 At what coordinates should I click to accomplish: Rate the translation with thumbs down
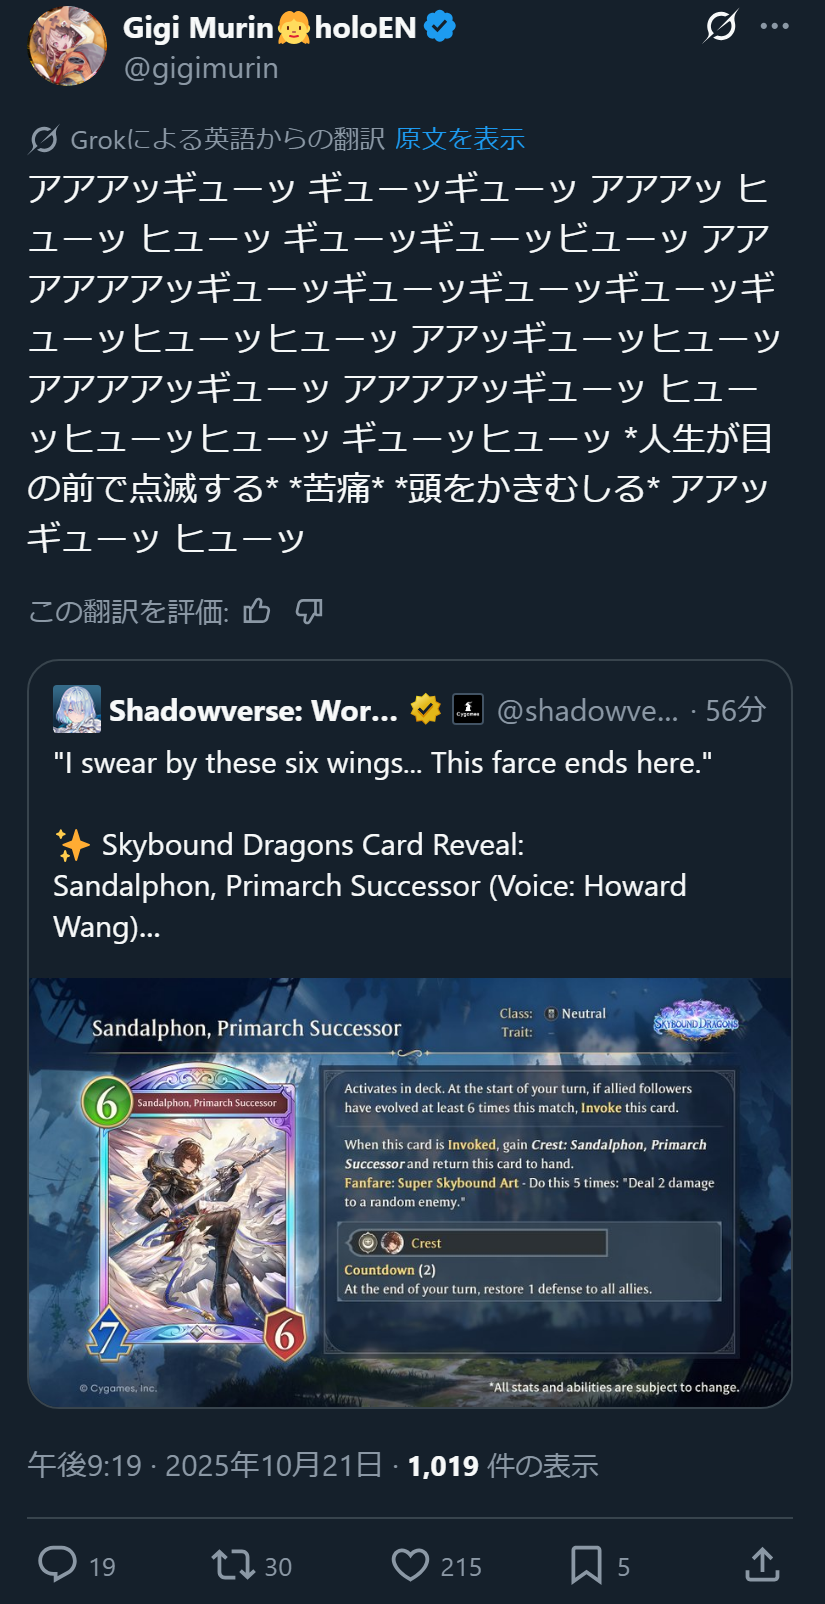[309, 611]
